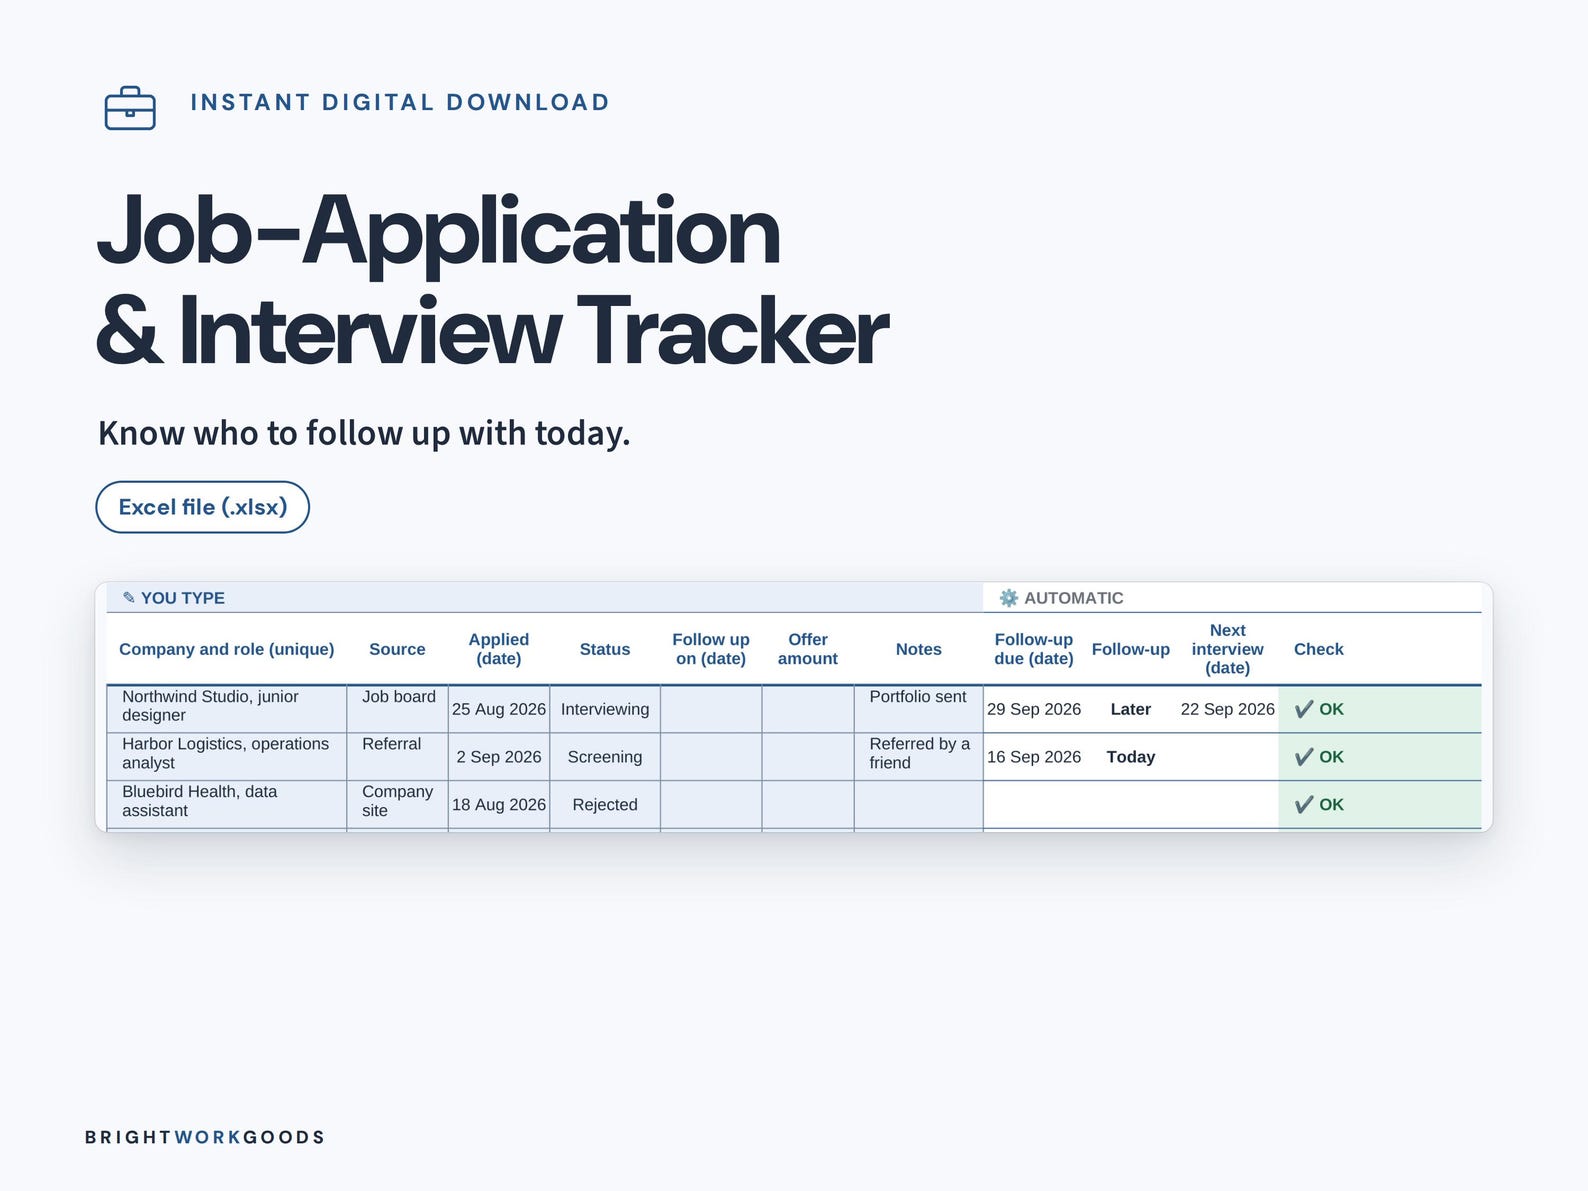Viewport: 1588px width, 1191px height.
Task: Click the follow-up due date '16 Sep 2026'
Action: point(1034,757)
